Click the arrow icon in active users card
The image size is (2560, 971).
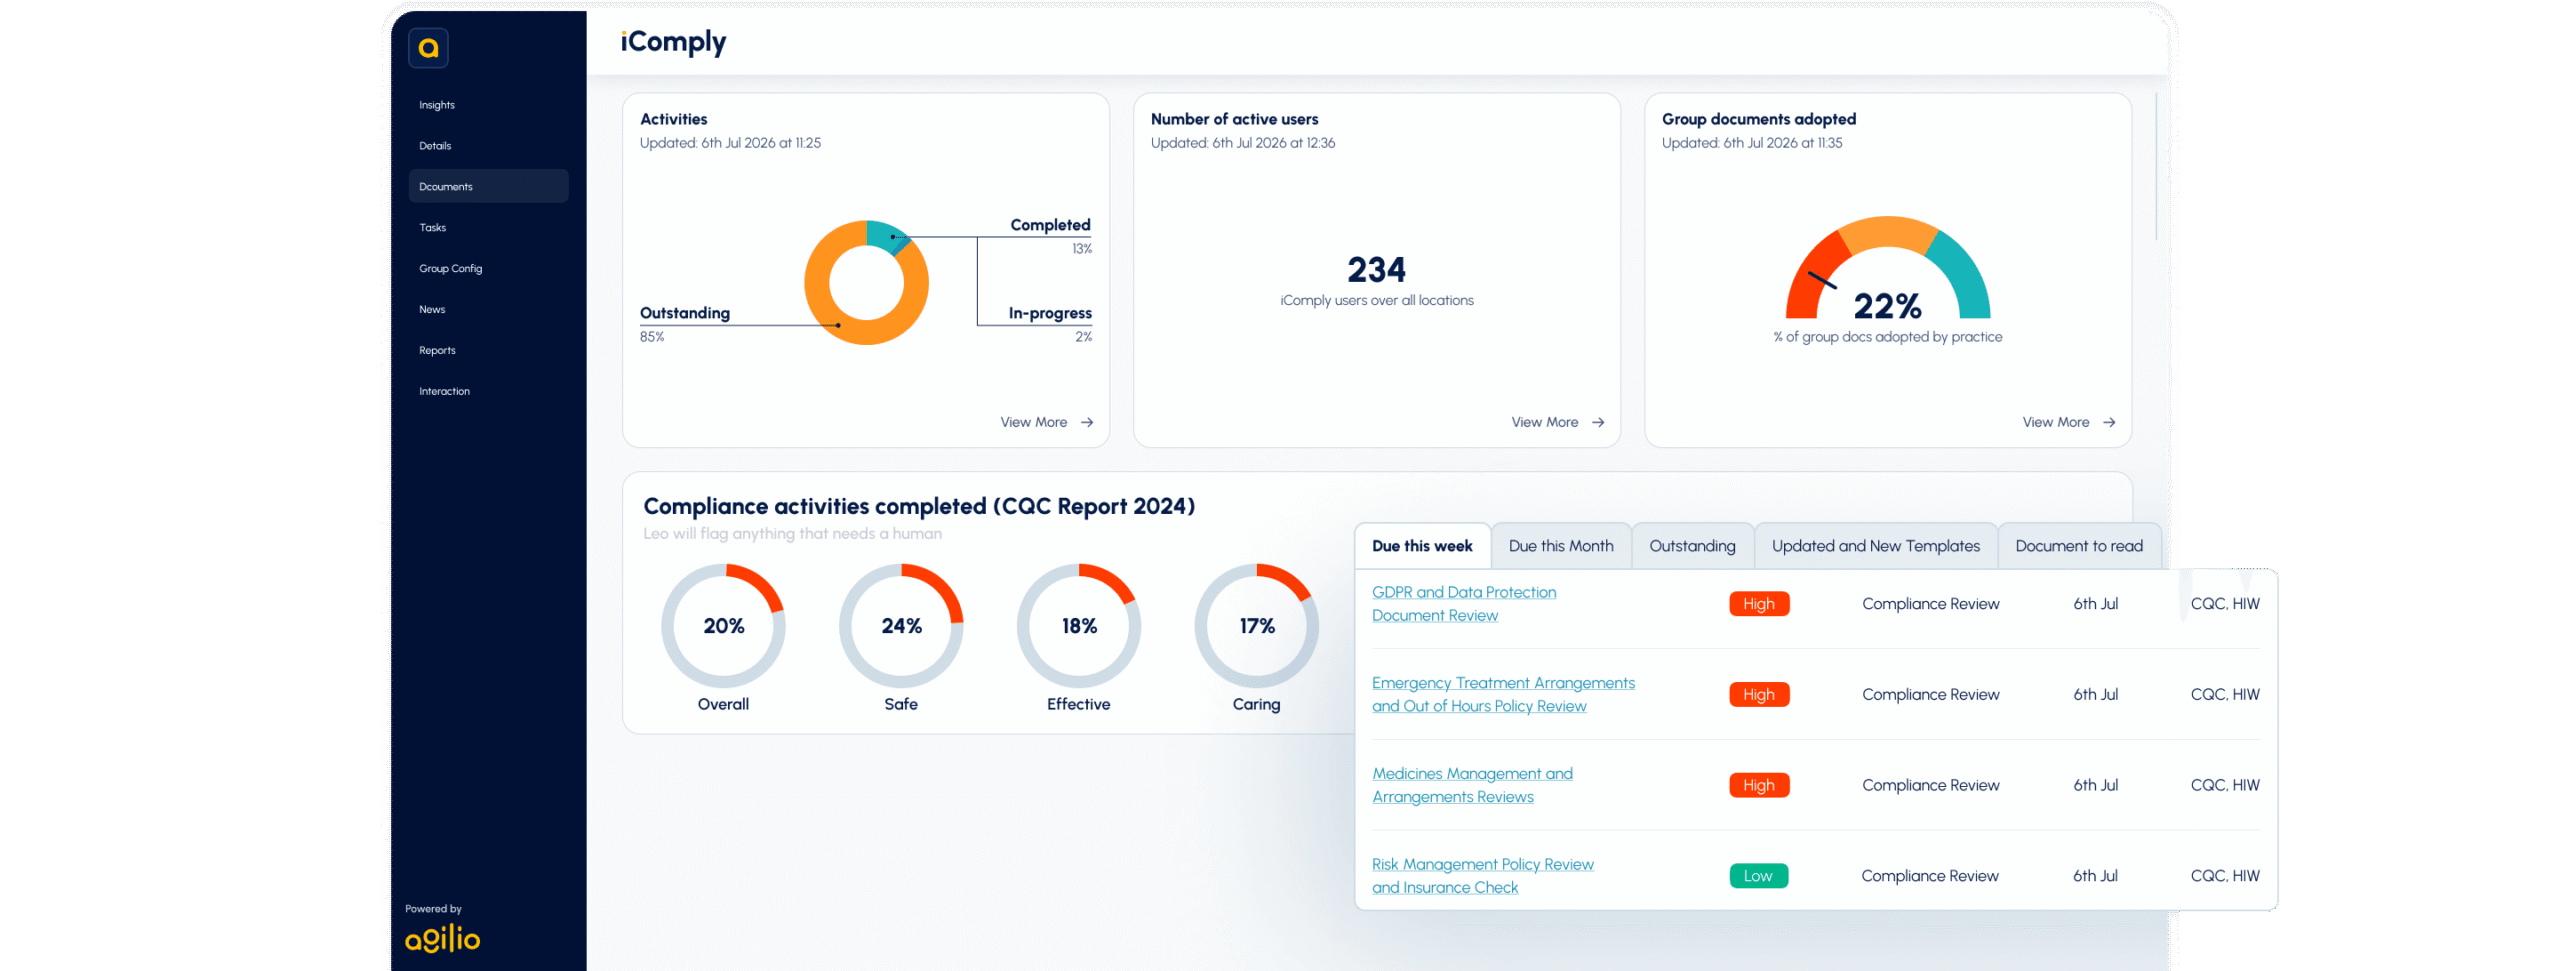pos(1598,422)
